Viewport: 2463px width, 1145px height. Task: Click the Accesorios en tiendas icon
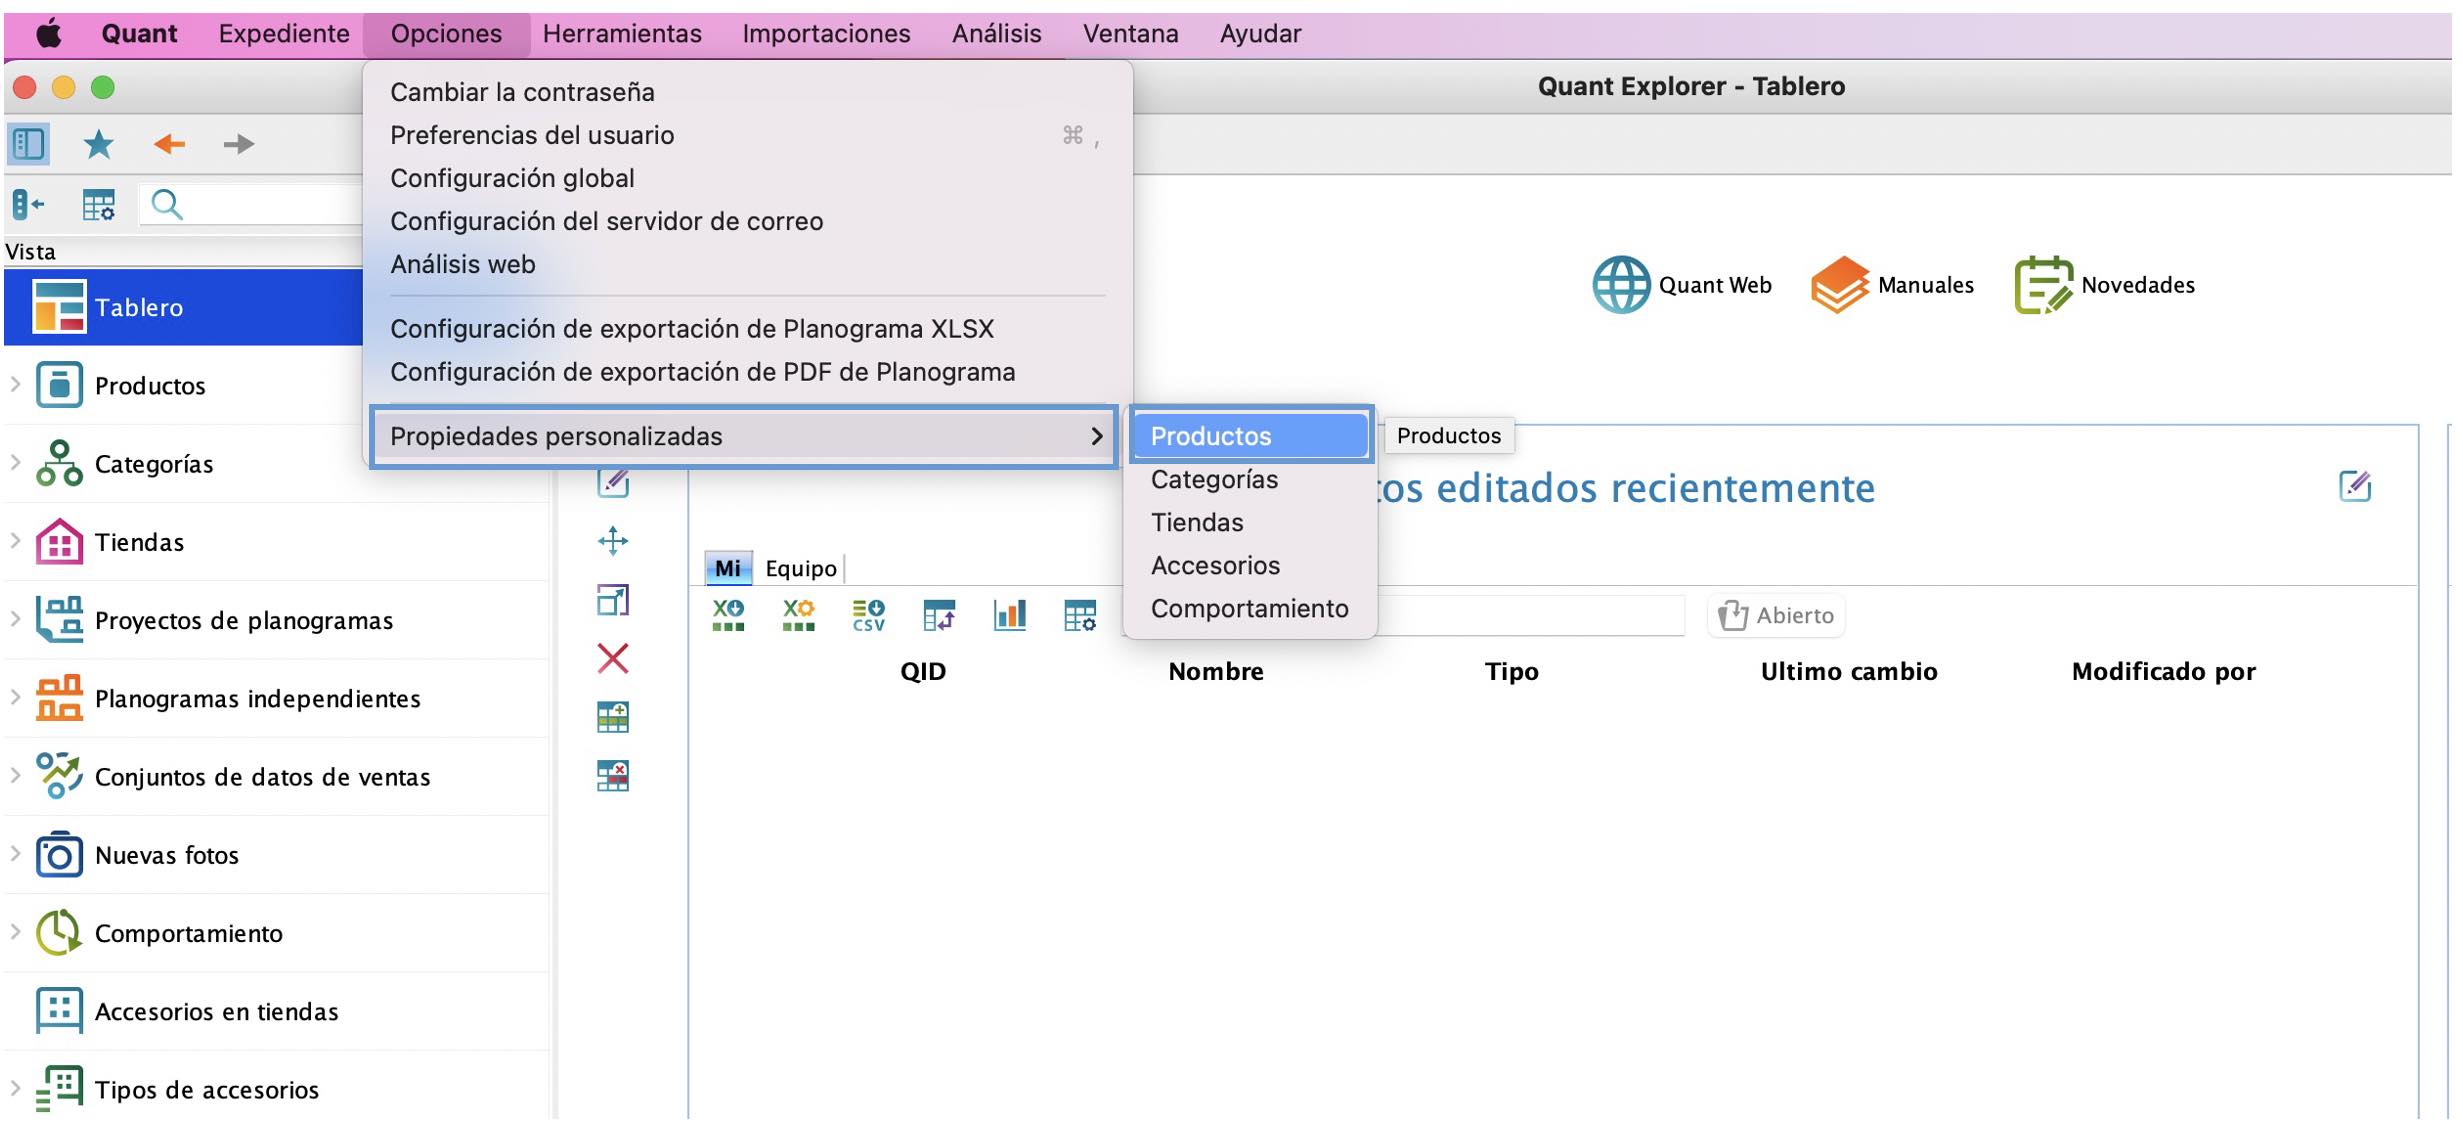[x=59, y=1011]
